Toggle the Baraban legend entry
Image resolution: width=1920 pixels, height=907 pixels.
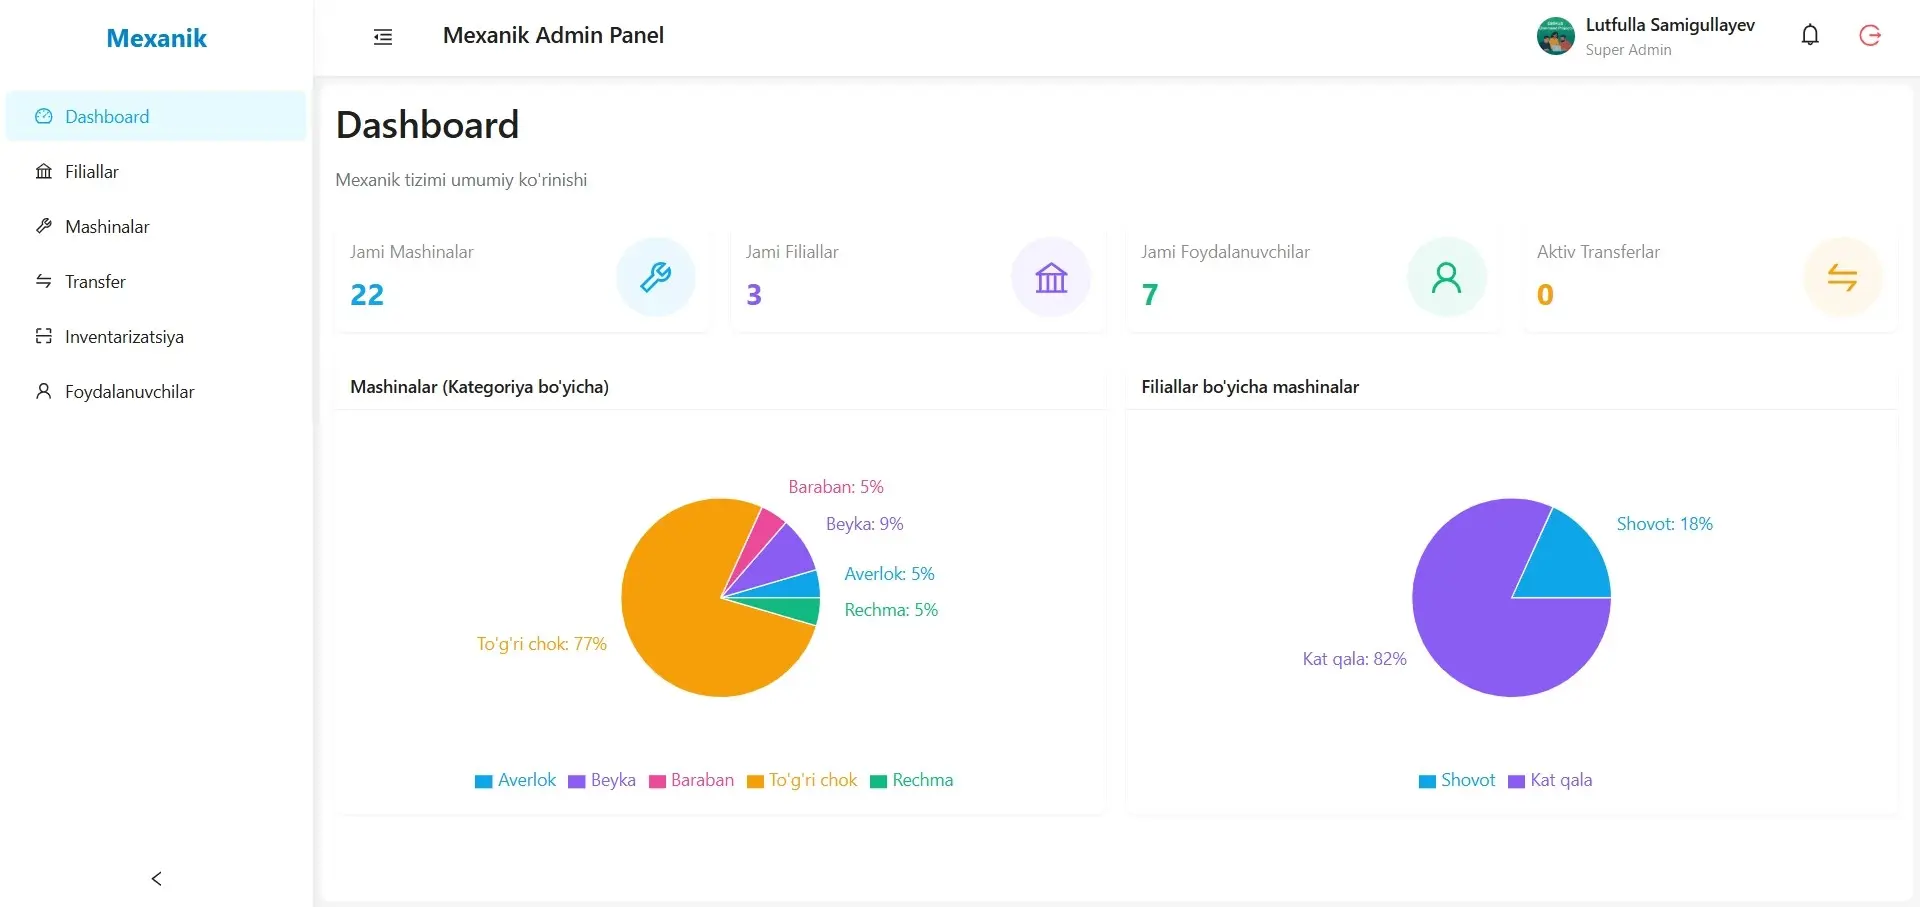[690, 780]
